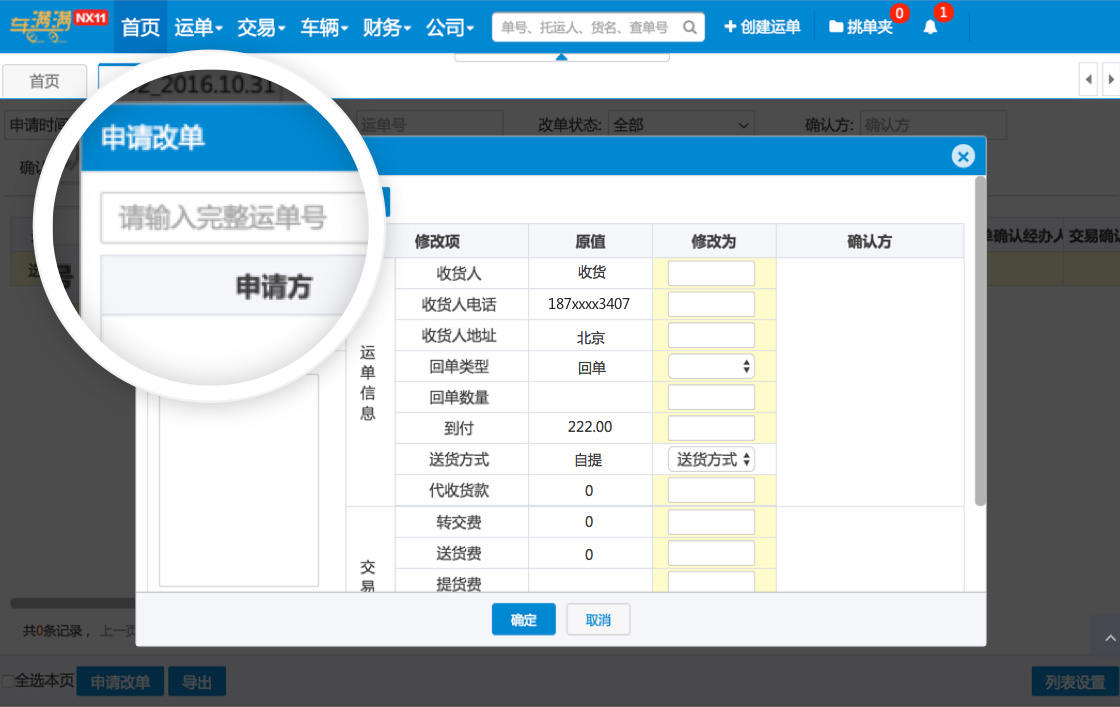Close the 申请改单 dialog with X icon
This screenshot has height=707, width=1120.
[963, 156]
